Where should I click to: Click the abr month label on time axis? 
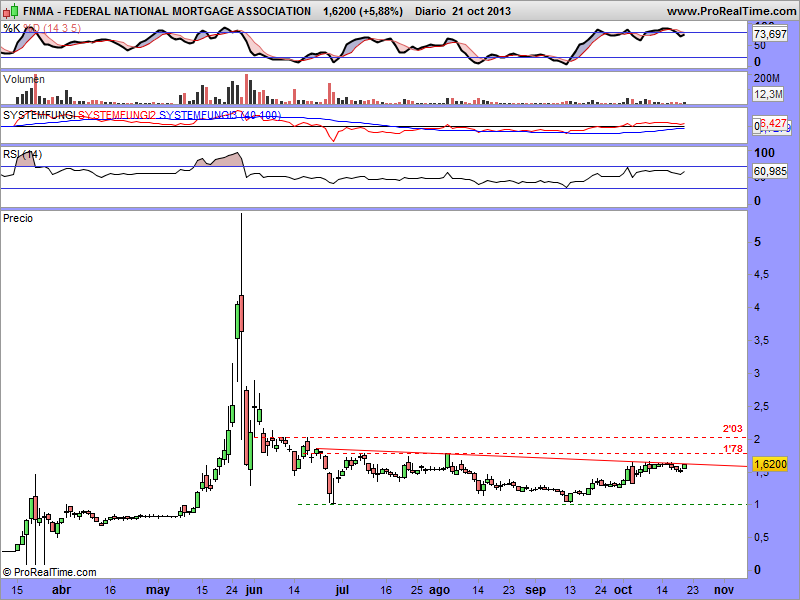point(62,590)
